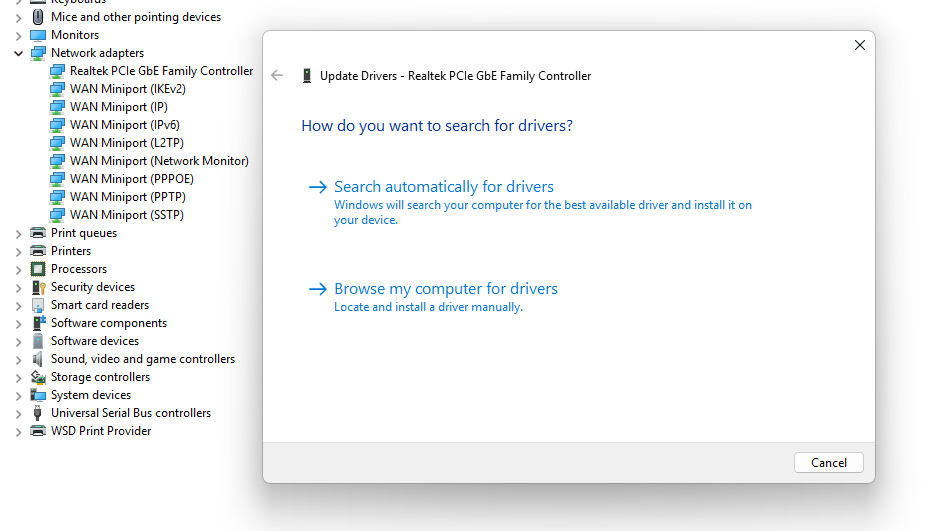Choose Search automatically for drivers
This screenshot has height=531, width=939.
pyautogui.click(x=443, y=187)
